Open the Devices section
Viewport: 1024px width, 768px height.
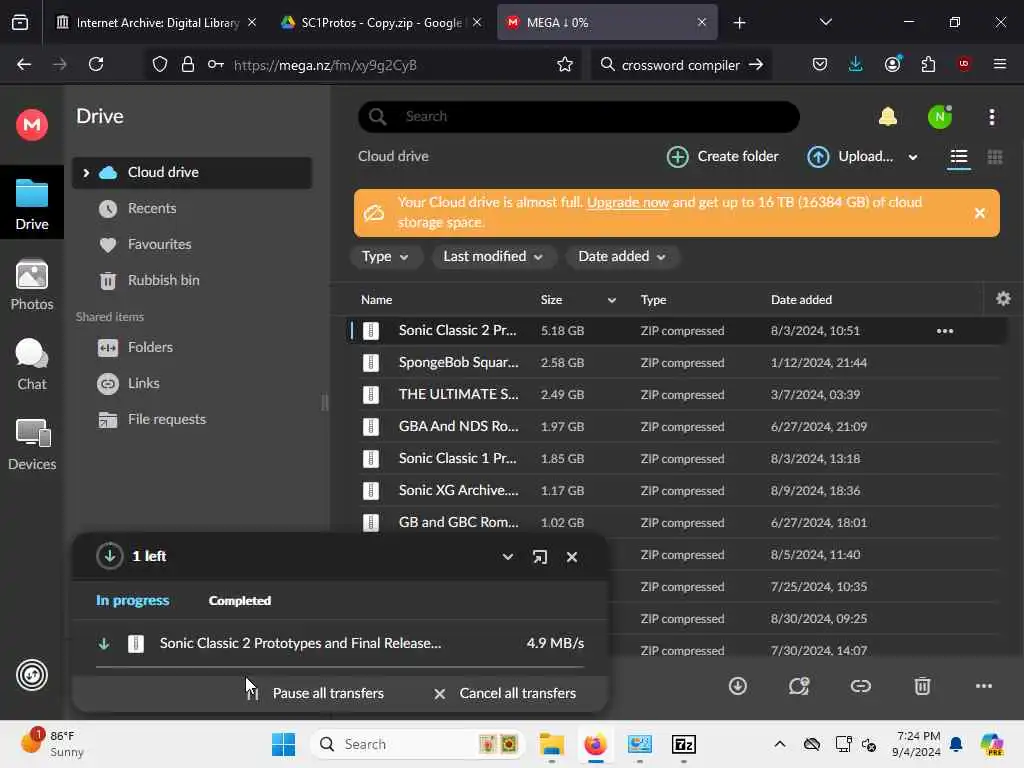point(31,445)
